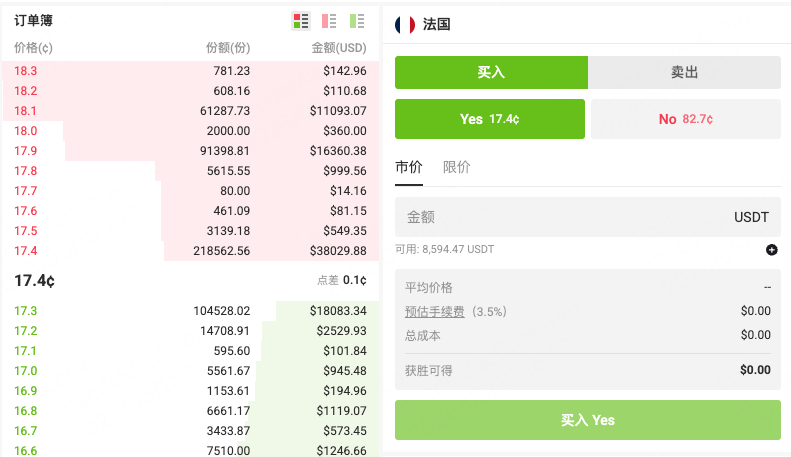Select ask price 18.0 row

(191, 131)
